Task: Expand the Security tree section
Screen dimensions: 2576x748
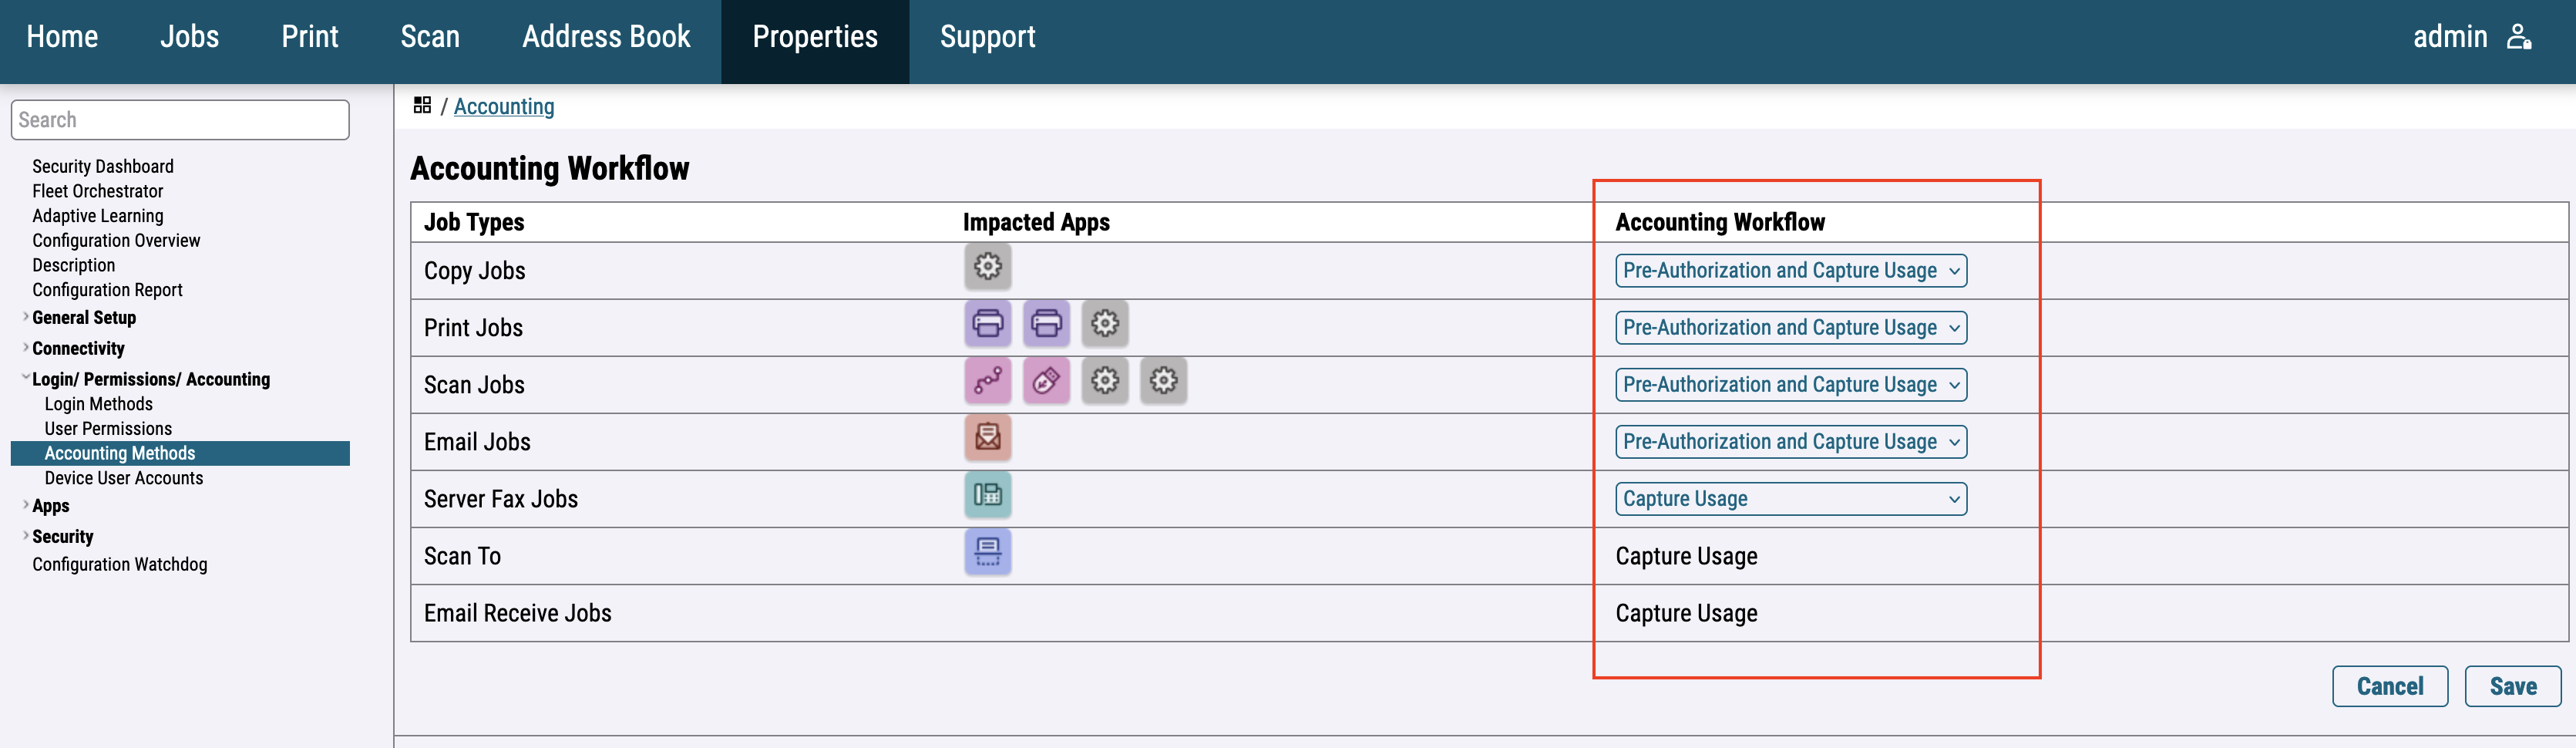Action: (26, 536)
